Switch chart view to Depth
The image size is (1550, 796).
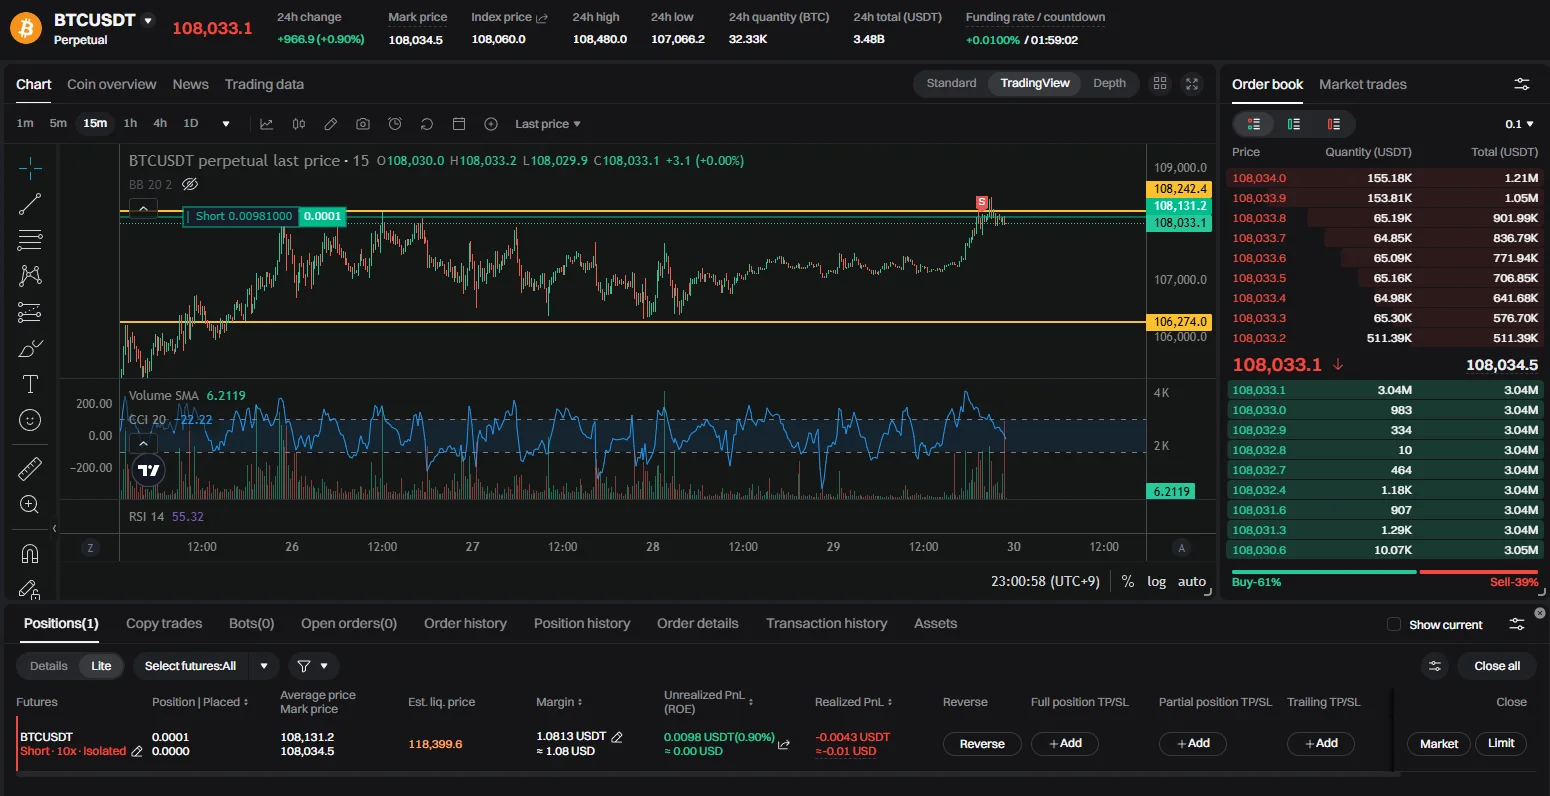pyautogui.click(x=1109, y=84)
